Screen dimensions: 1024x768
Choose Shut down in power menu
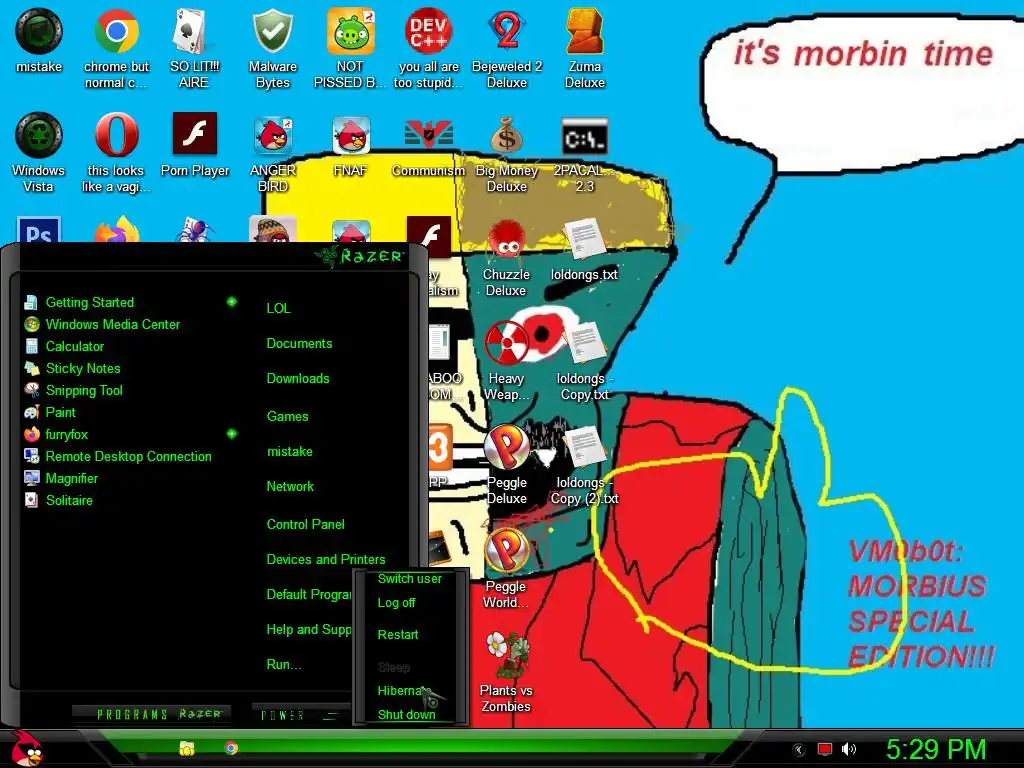click(x=406, y=714)
